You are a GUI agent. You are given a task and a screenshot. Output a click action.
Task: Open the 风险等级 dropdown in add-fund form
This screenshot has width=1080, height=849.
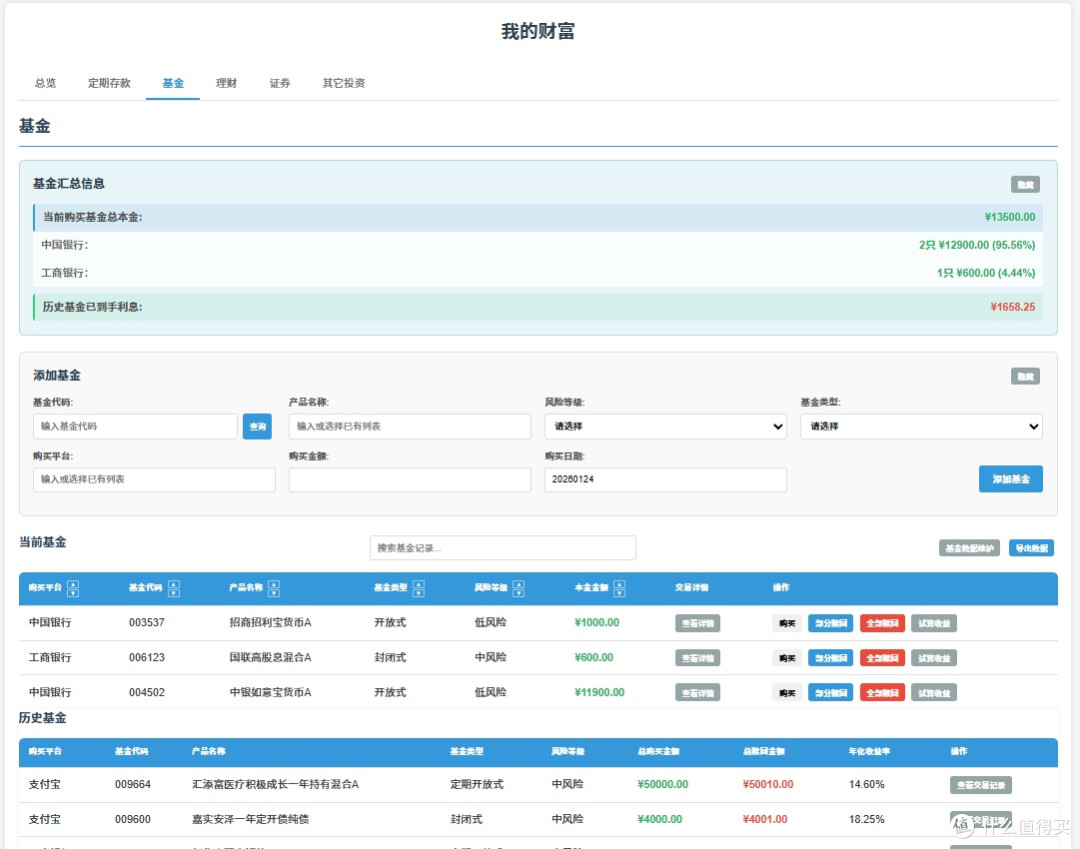point(665,426)
